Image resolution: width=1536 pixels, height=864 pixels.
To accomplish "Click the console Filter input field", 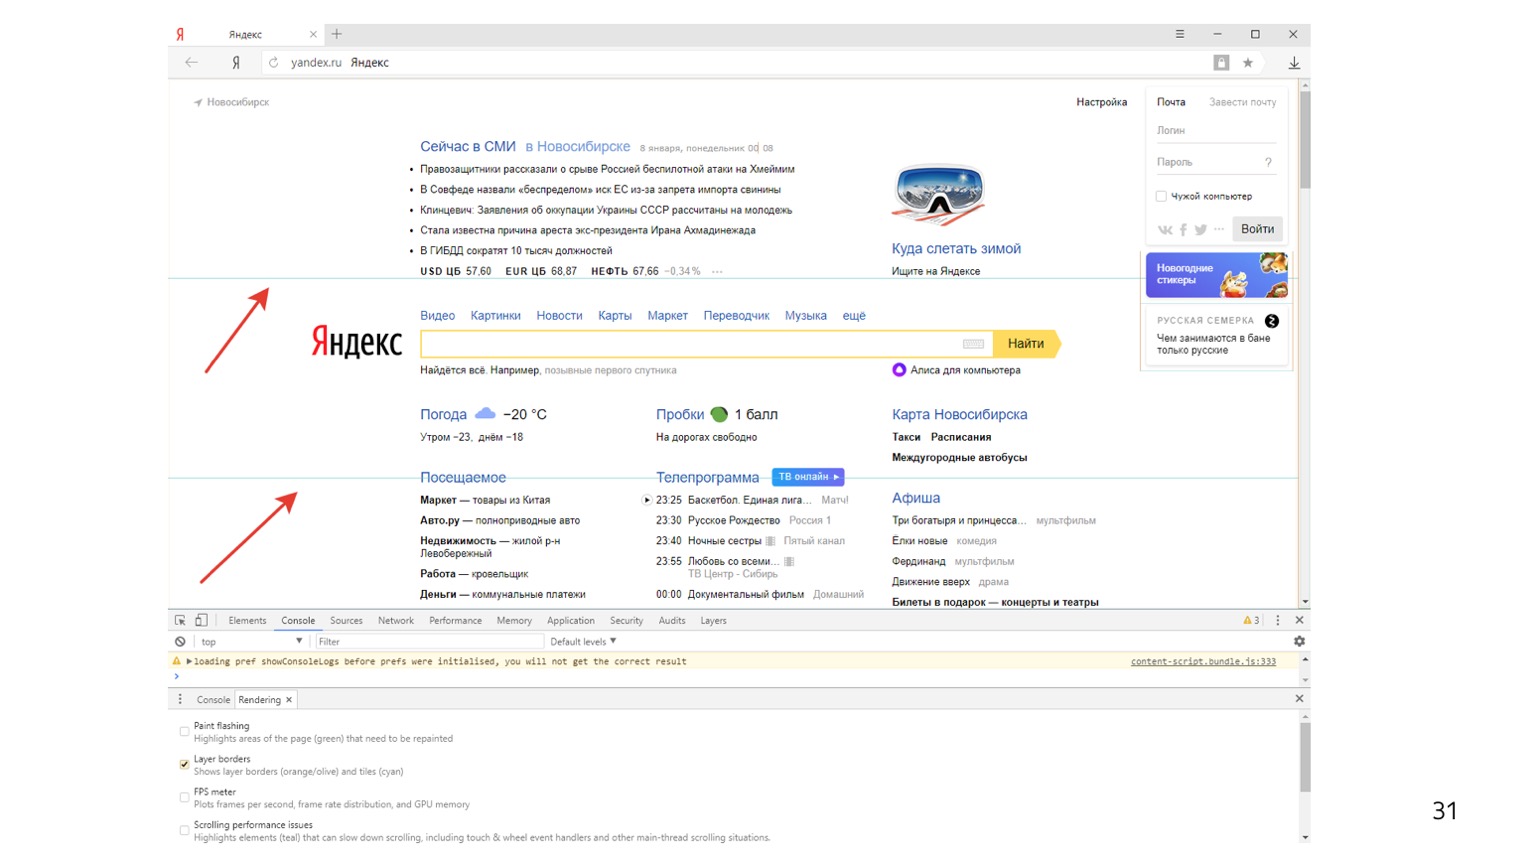I will coord(429,642).
